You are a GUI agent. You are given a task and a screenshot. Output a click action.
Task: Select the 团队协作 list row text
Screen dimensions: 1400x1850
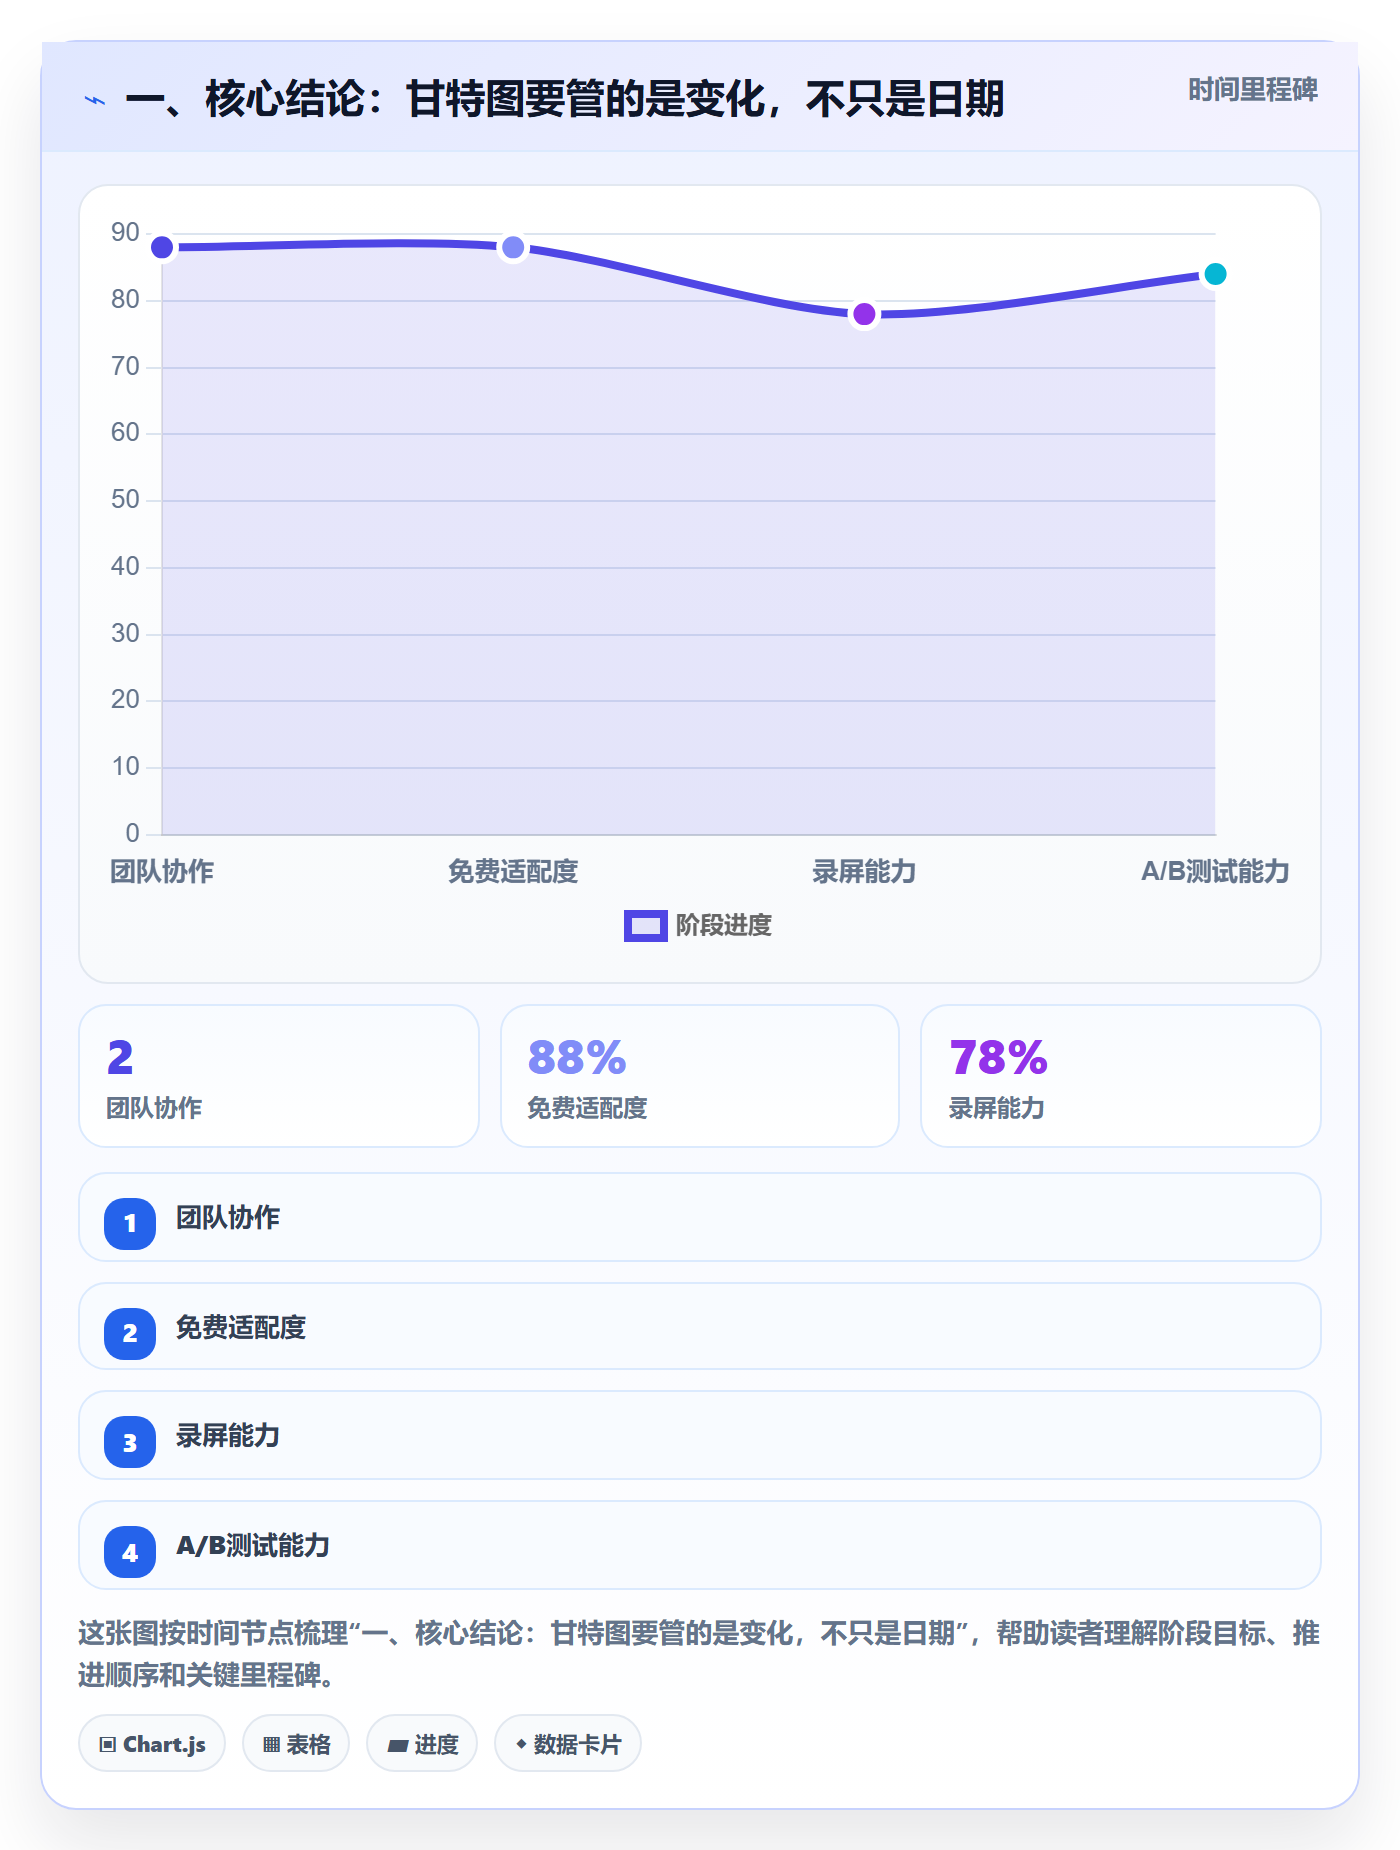click(228, 1218)
